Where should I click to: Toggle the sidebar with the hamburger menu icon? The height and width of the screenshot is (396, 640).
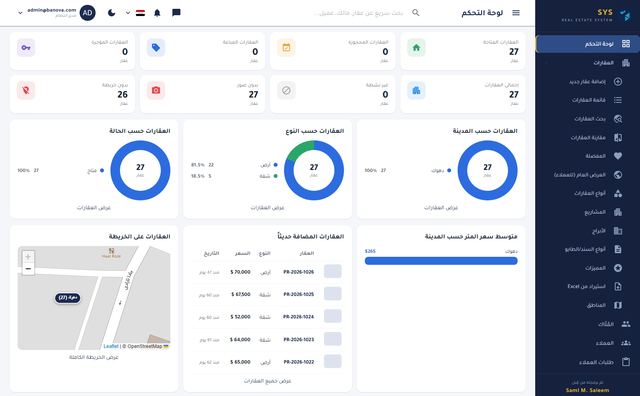pyautogui.click(x=516, y=13)
